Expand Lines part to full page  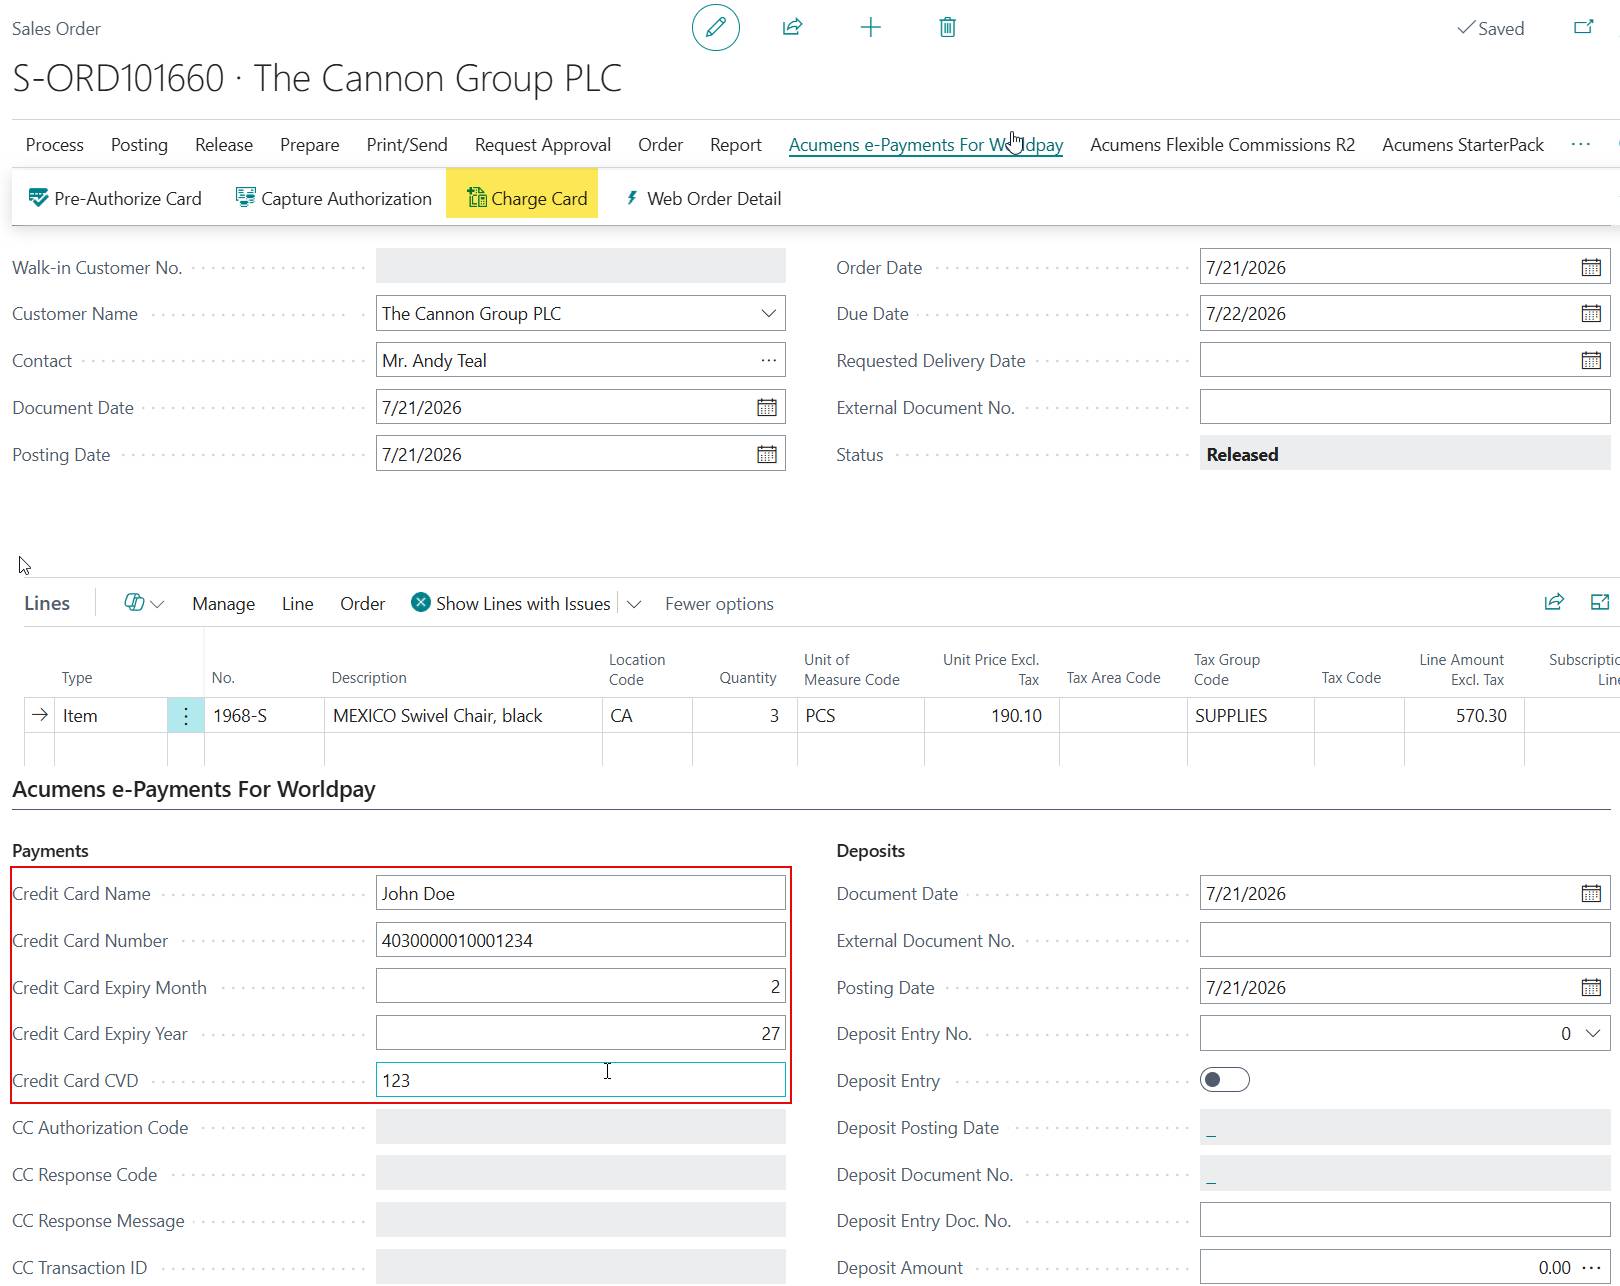tap(1600, 603)
